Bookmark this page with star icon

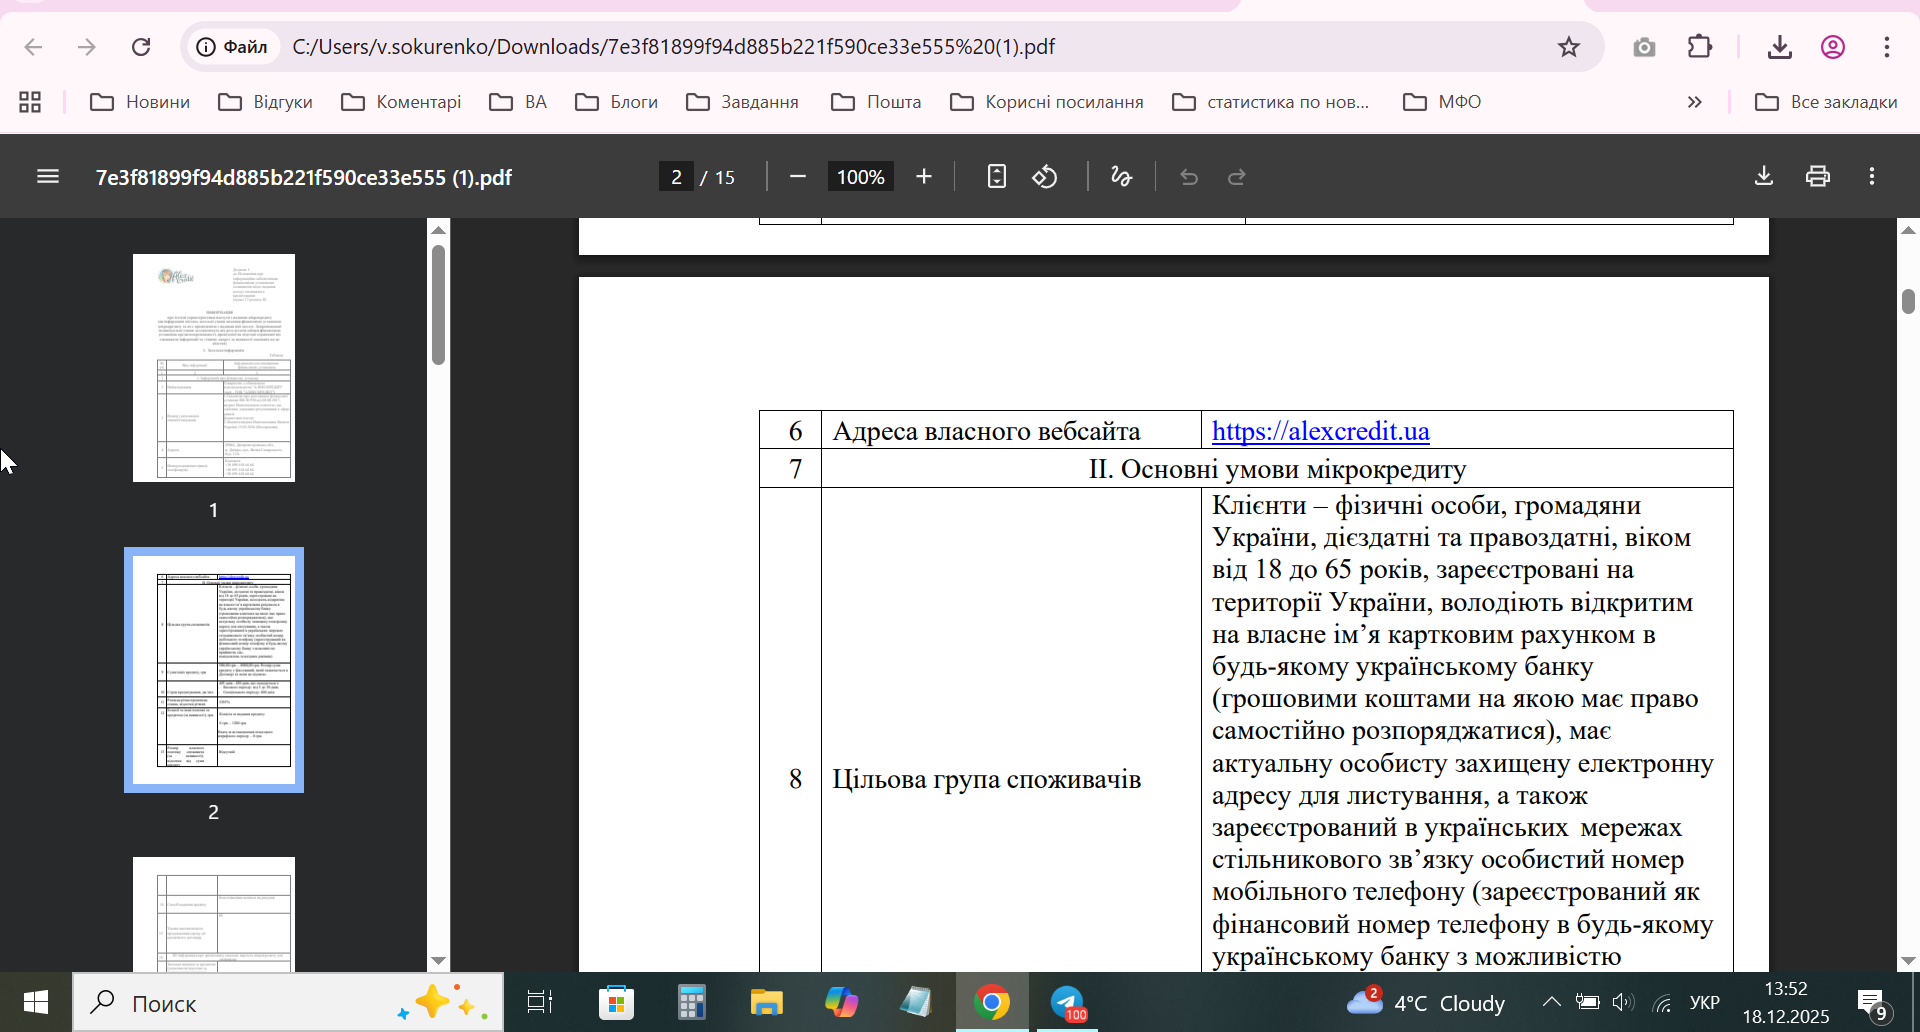[x=1568, y=47]
